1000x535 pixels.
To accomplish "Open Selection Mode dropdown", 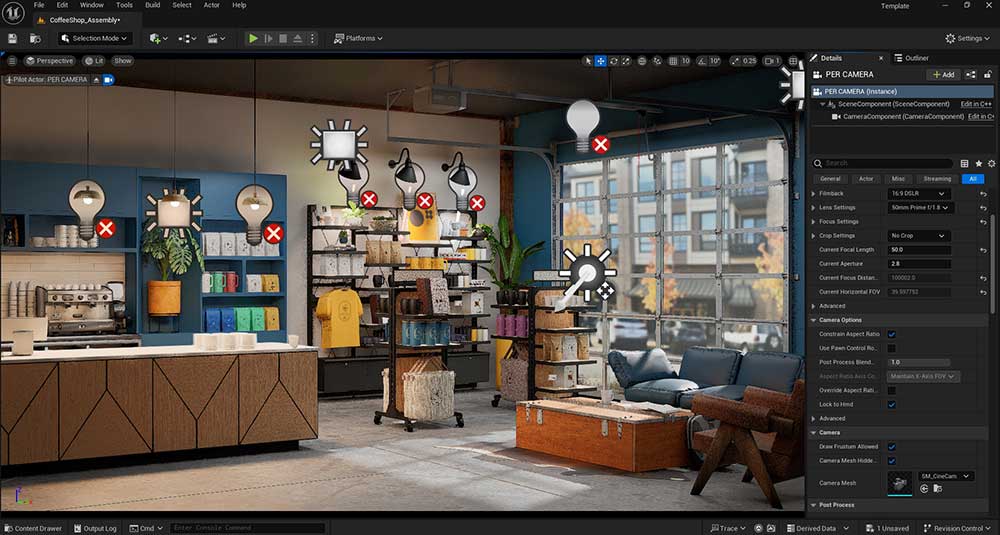I will [95, 38].
